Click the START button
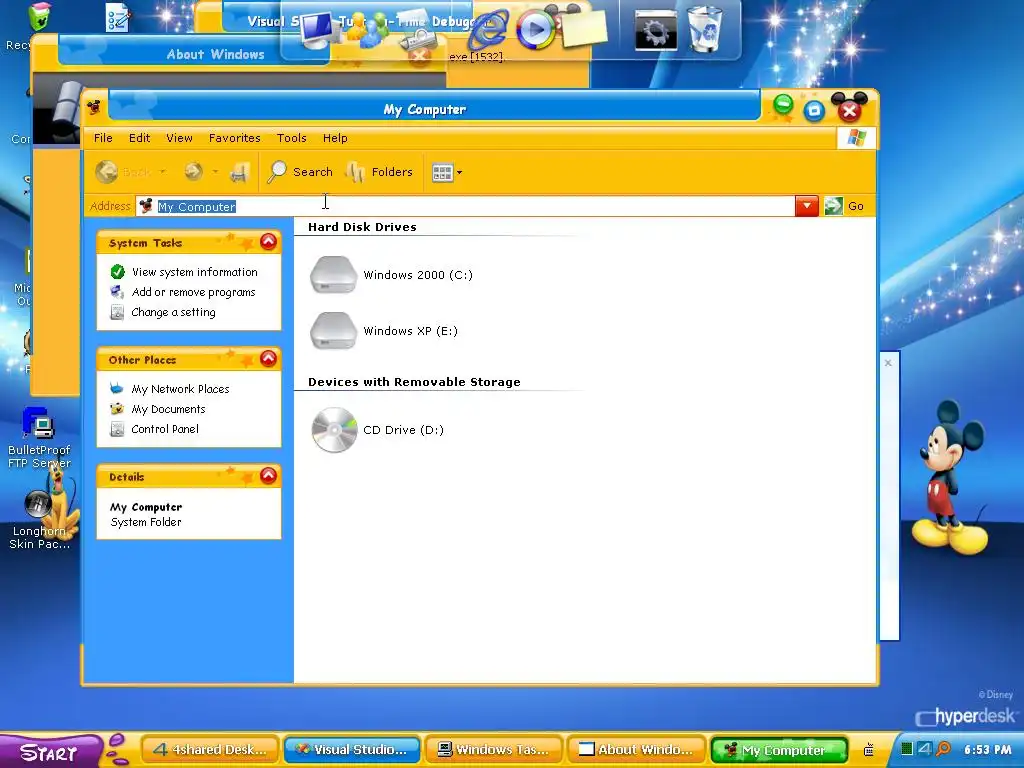 pyautogui.click(x=50, y=751)
